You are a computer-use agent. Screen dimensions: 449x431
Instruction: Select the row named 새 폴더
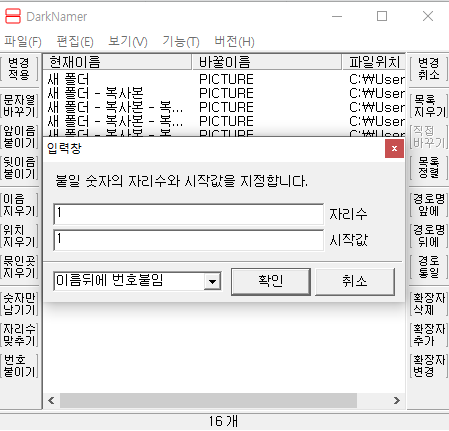pos(224,79)
